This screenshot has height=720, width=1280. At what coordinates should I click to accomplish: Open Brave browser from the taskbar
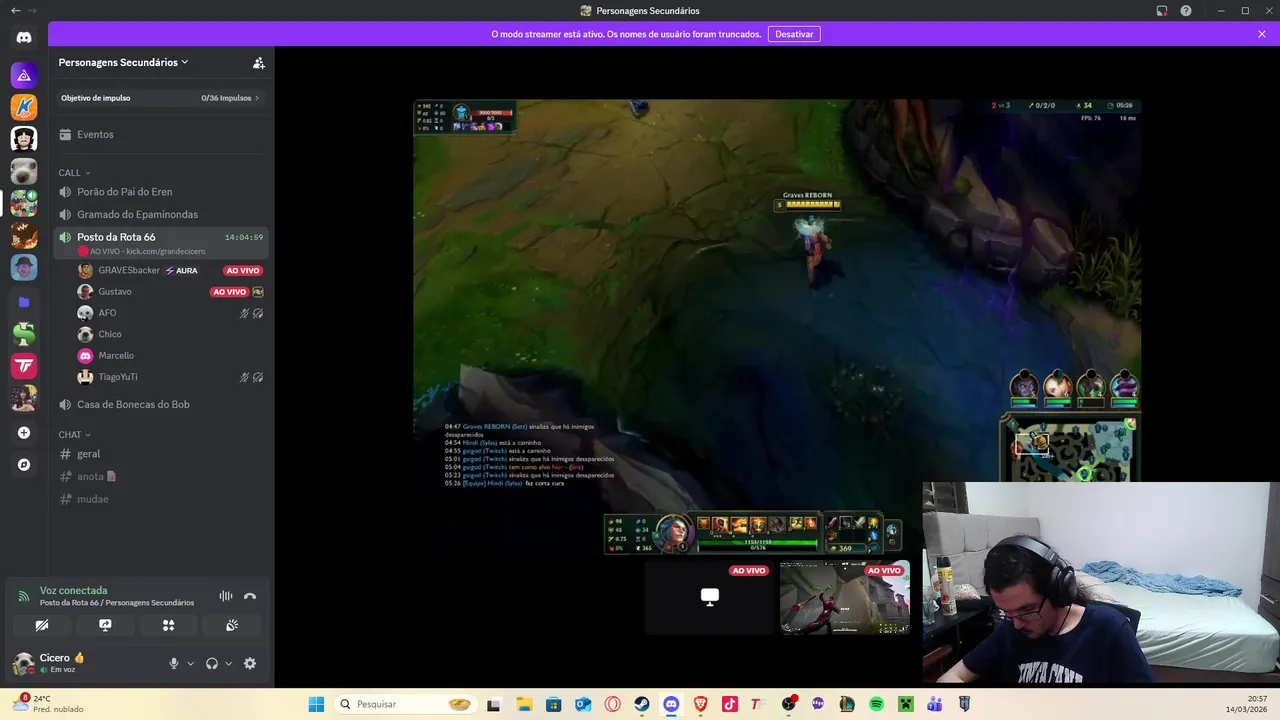tap(700, 704)
